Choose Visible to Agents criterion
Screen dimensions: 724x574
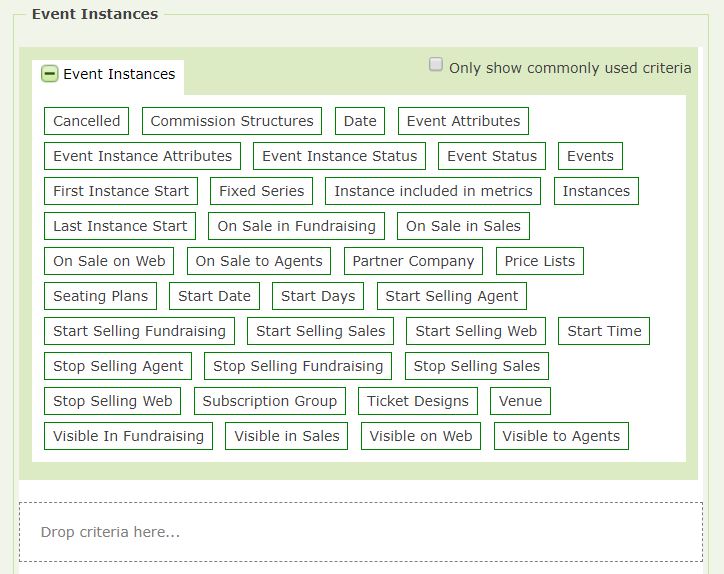[561, 436]
